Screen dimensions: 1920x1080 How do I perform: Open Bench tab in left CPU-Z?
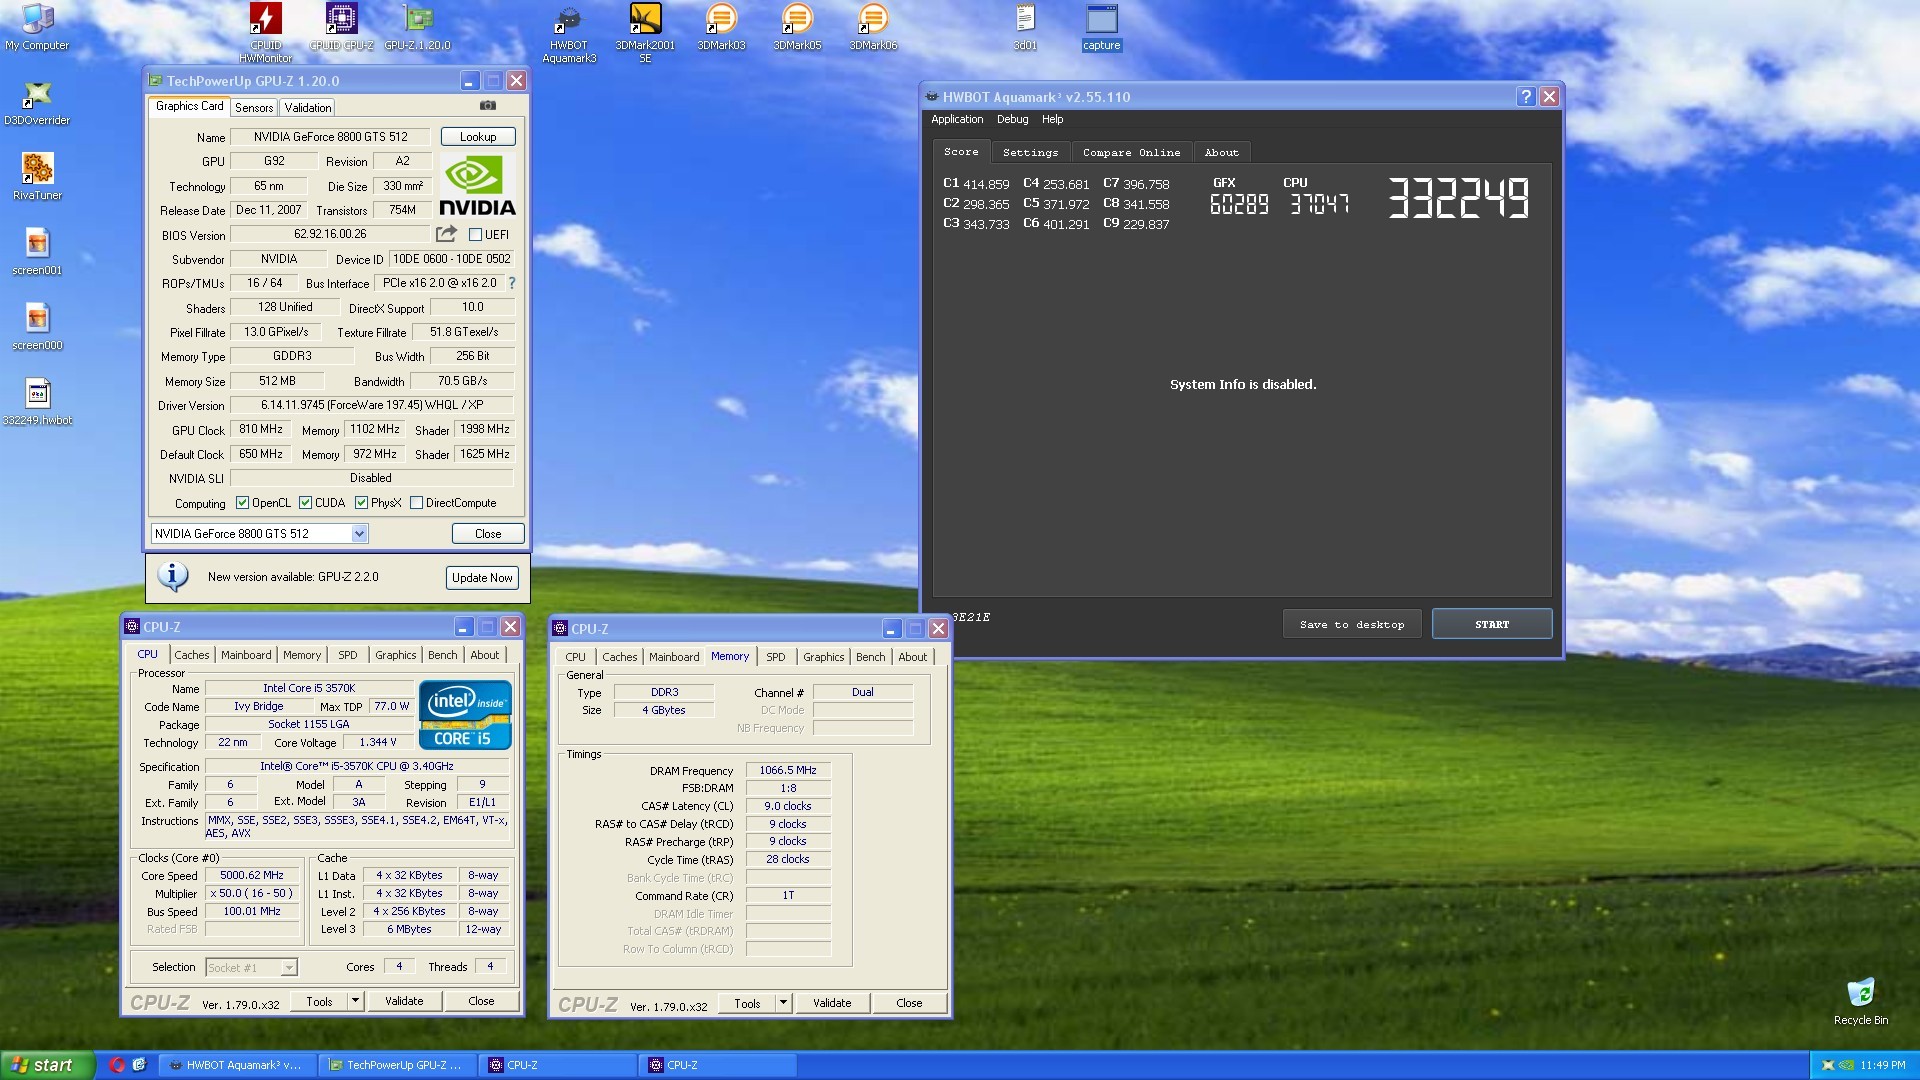pyautogui.click(x=442, y=655)
